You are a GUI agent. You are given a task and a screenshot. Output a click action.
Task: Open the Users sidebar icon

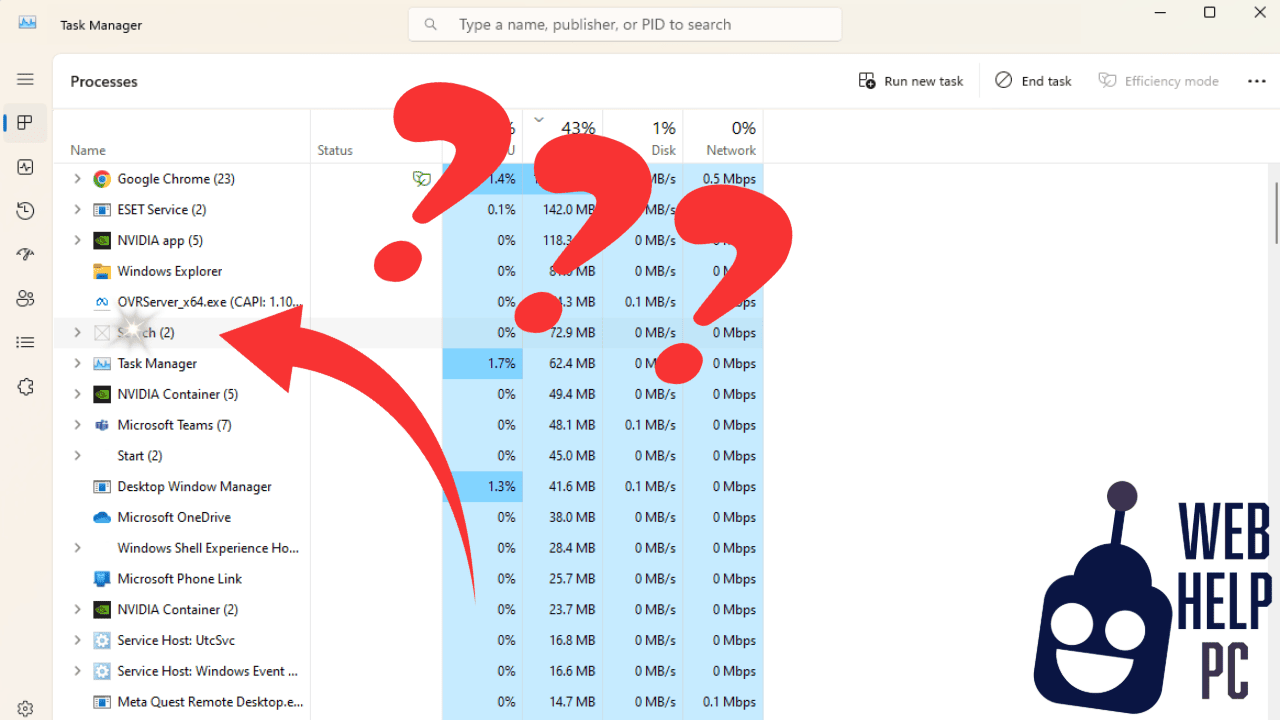coord(25,298)
